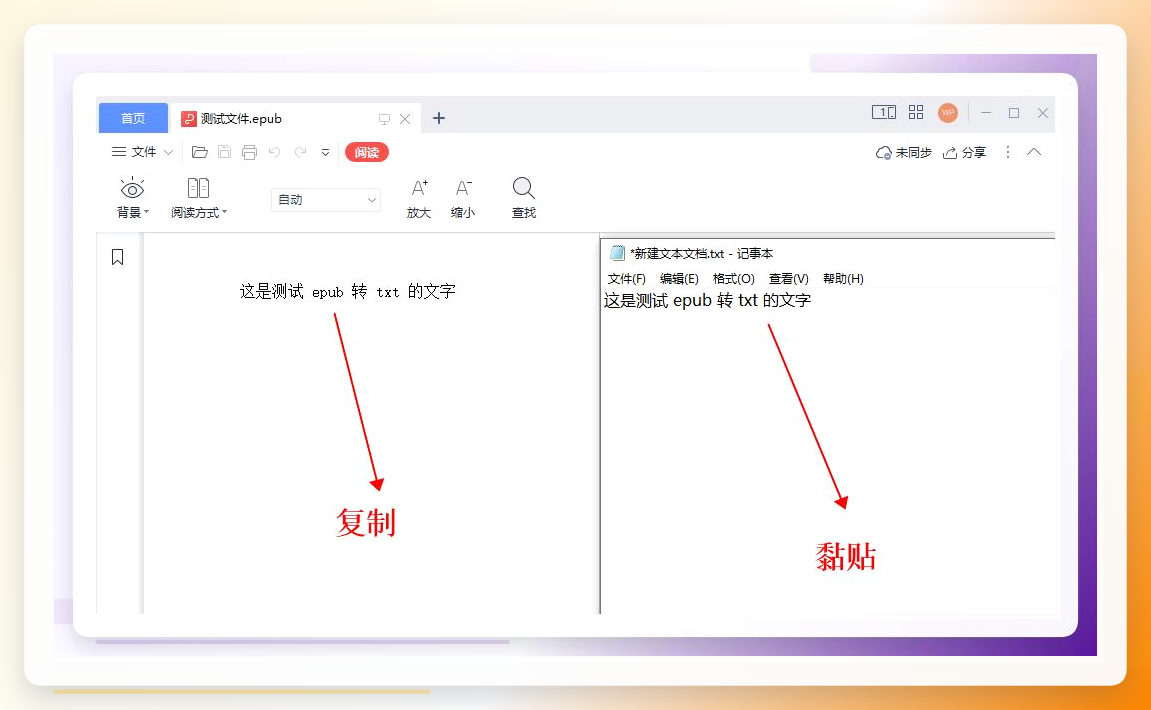Click the pasted text line in Notepad
The width and height of the screenshot is (1151, 710).
pyautogui.click(x=708, y=300)
